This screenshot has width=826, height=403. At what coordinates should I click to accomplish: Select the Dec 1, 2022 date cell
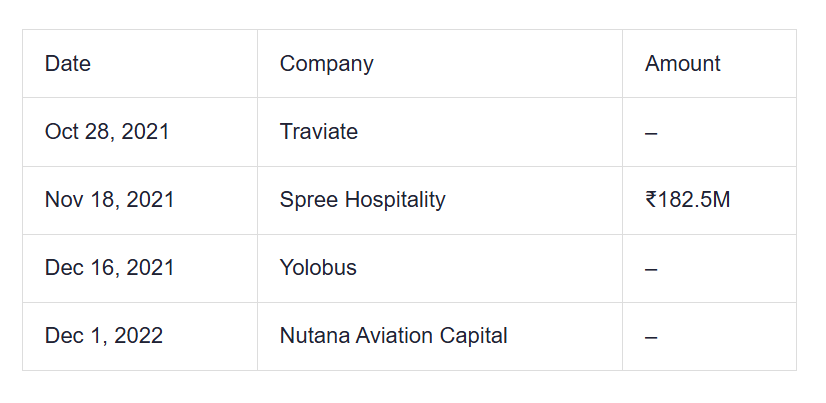[x=103, y=336]
